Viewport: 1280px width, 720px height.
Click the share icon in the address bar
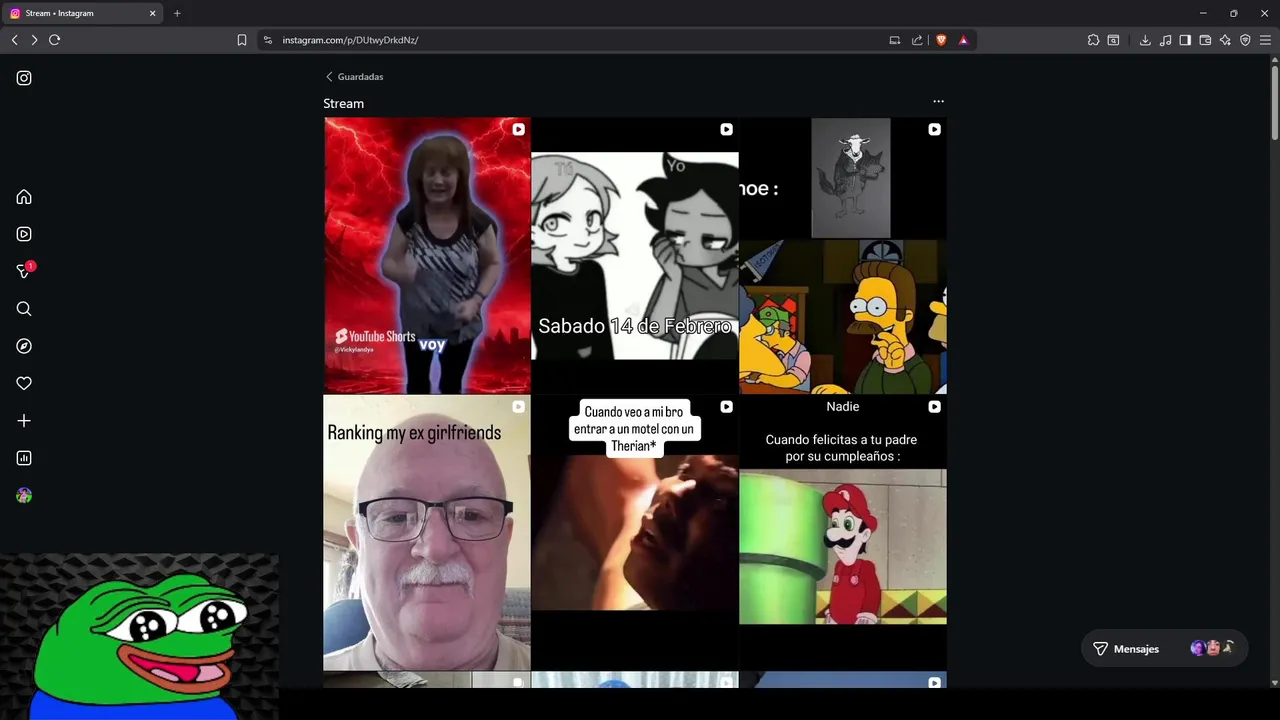(x=917, y=40)
